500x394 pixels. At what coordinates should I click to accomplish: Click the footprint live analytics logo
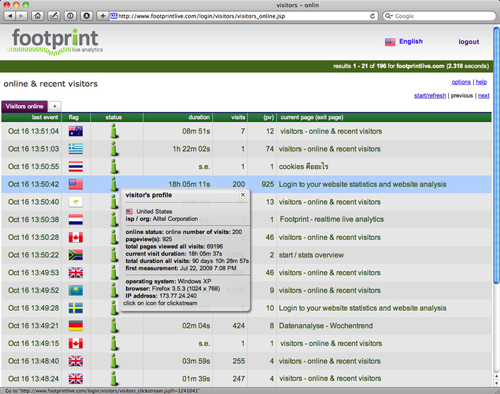click(55, 42)
